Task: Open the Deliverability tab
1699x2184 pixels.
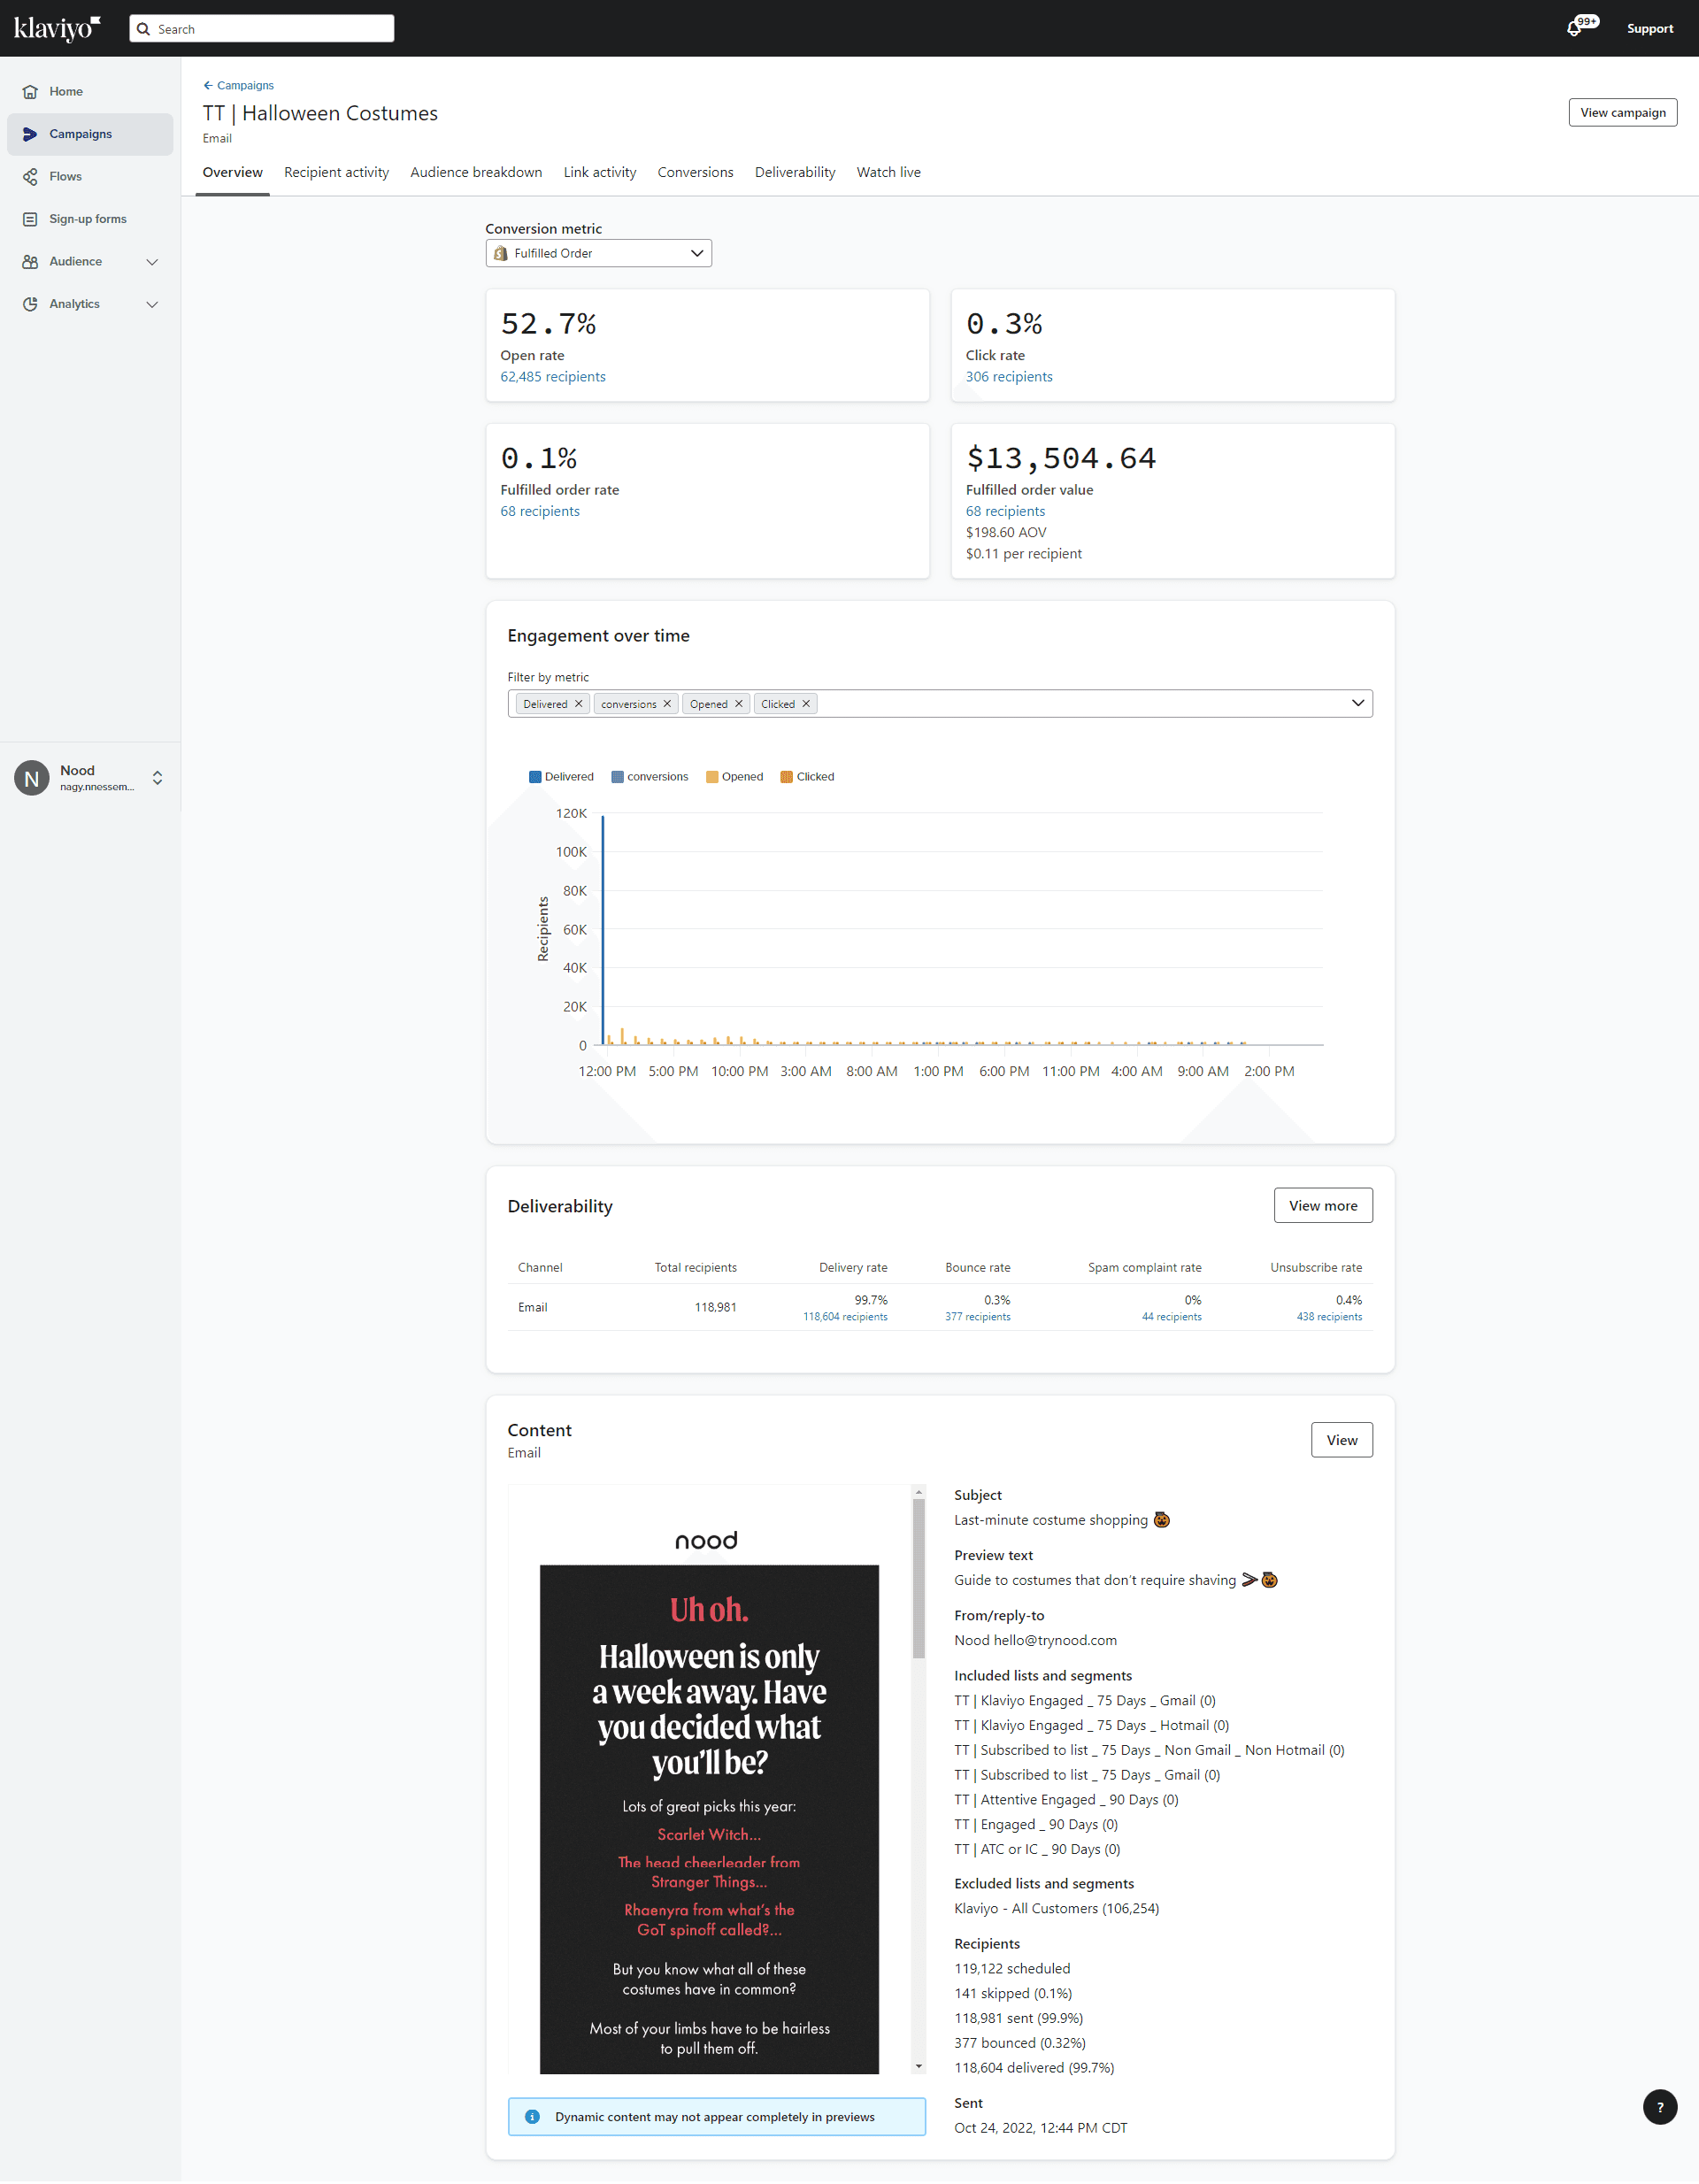Action: click(x=795, y=172)
